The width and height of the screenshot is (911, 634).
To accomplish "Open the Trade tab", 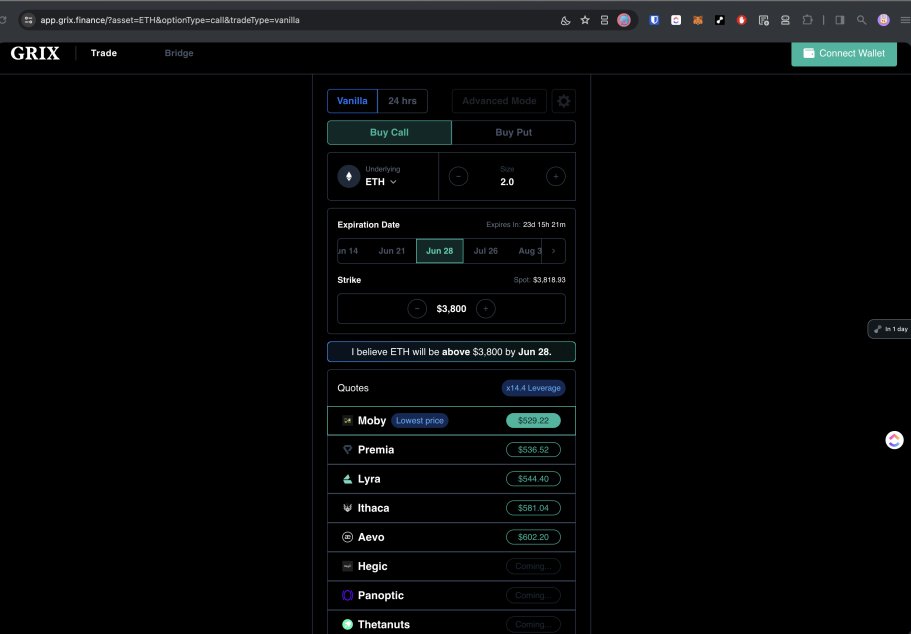I will 104,53.
